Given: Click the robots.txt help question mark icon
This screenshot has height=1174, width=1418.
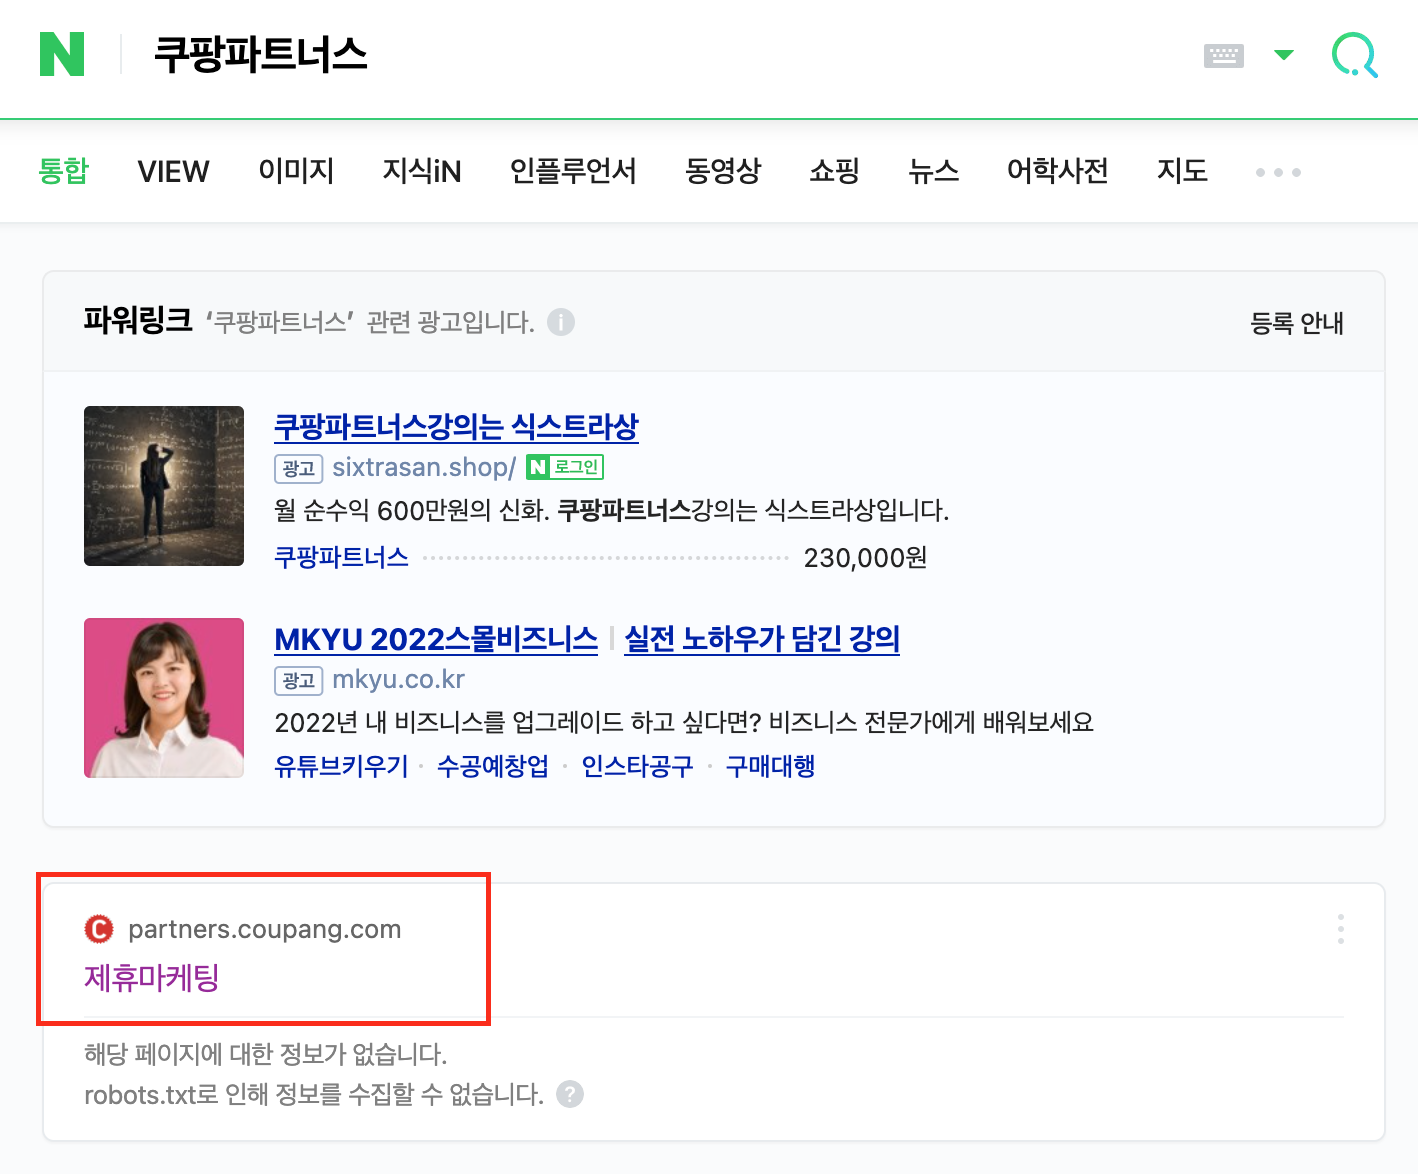Looking at the screenshot, I should [x=570, y=1094].
